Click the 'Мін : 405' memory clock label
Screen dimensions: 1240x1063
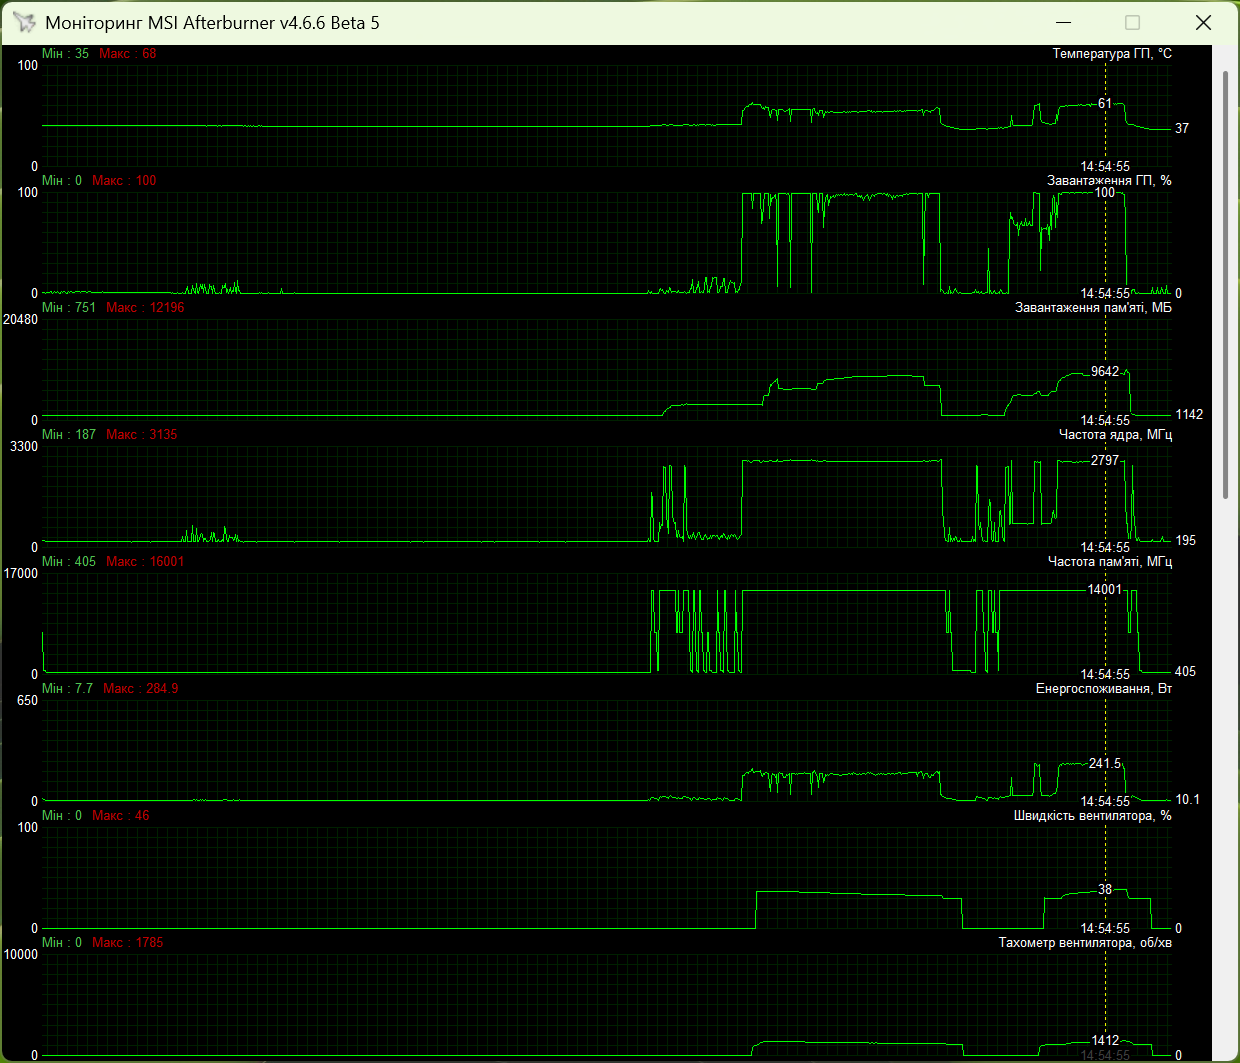(x=69, y=562)
